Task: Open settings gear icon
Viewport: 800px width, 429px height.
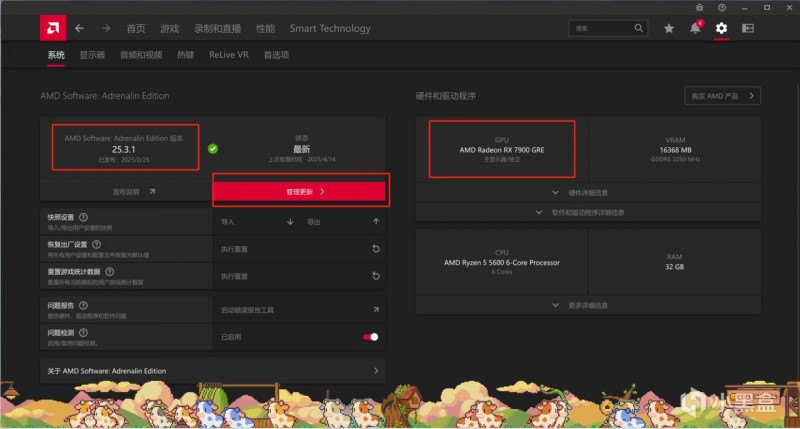Action: (x=721, y=28)
